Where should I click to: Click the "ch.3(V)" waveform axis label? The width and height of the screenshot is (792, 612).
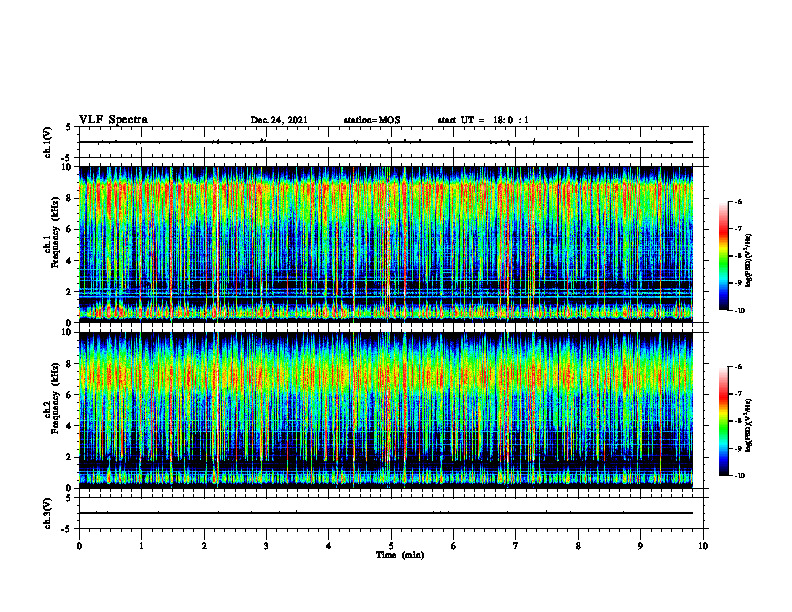pos(47,513)
